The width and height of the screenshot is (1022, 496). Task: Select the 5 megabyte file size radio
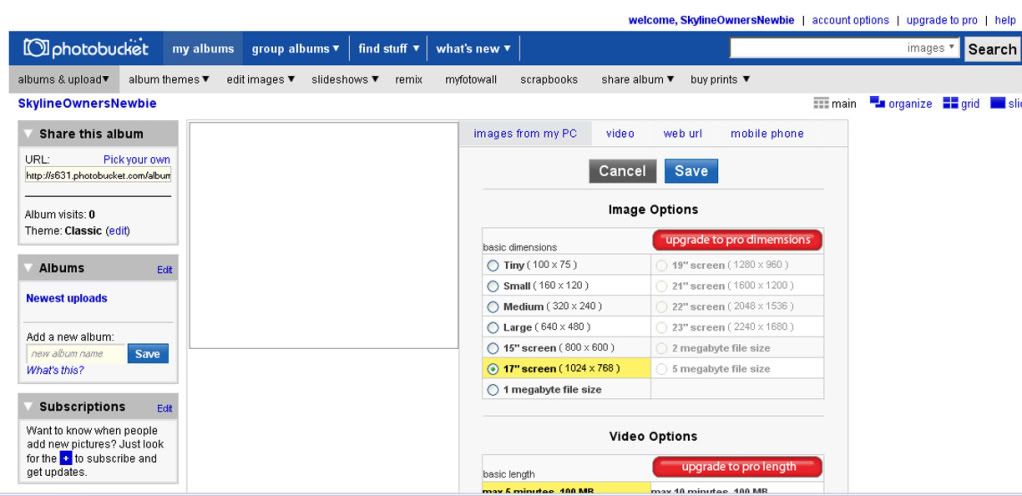[x=662, y=369]
